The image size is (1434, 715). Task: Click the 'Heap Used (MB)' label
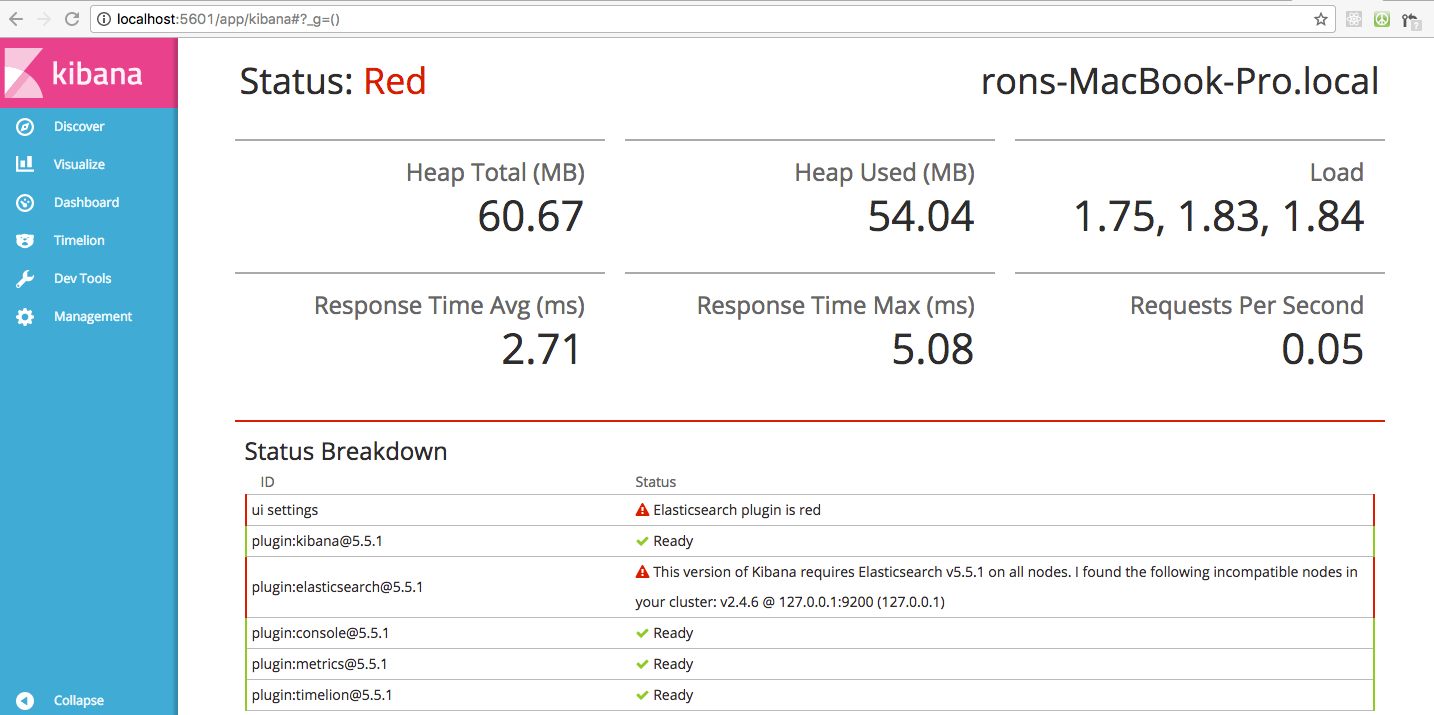pos(885,173)
